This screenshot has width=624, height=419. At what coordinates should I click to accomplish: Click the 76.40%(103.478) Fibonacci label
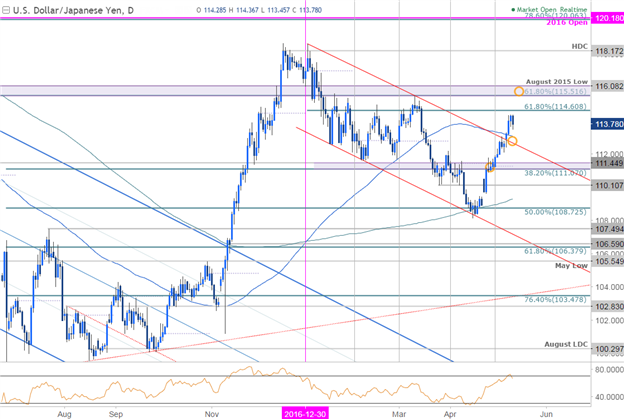(x=555, y=300)
